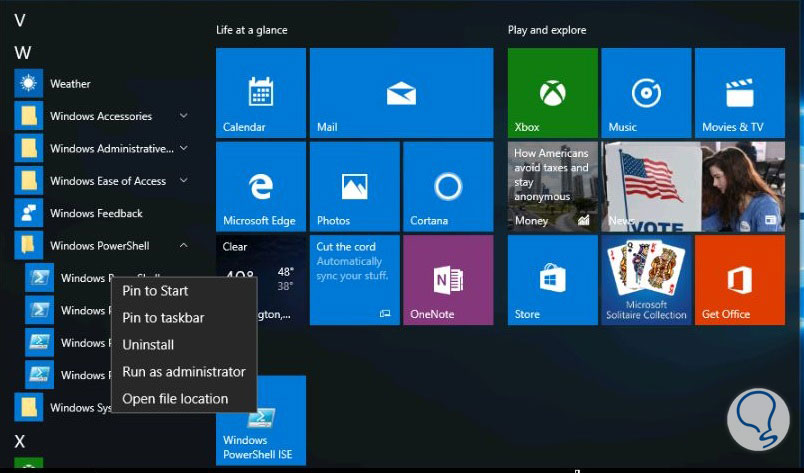Click the Windows Ease of Access folder icon

coord(29,180)
